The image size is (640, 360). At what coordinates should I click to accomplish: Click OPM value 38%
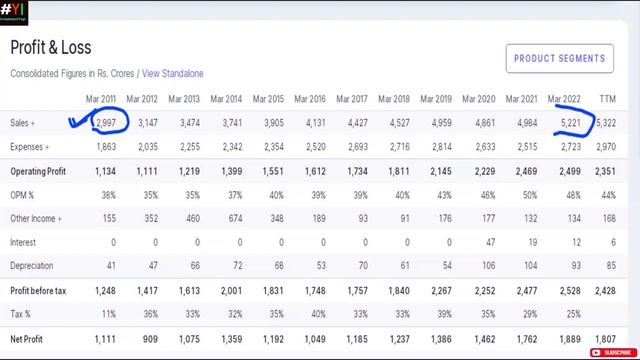(x=109, y=195)
